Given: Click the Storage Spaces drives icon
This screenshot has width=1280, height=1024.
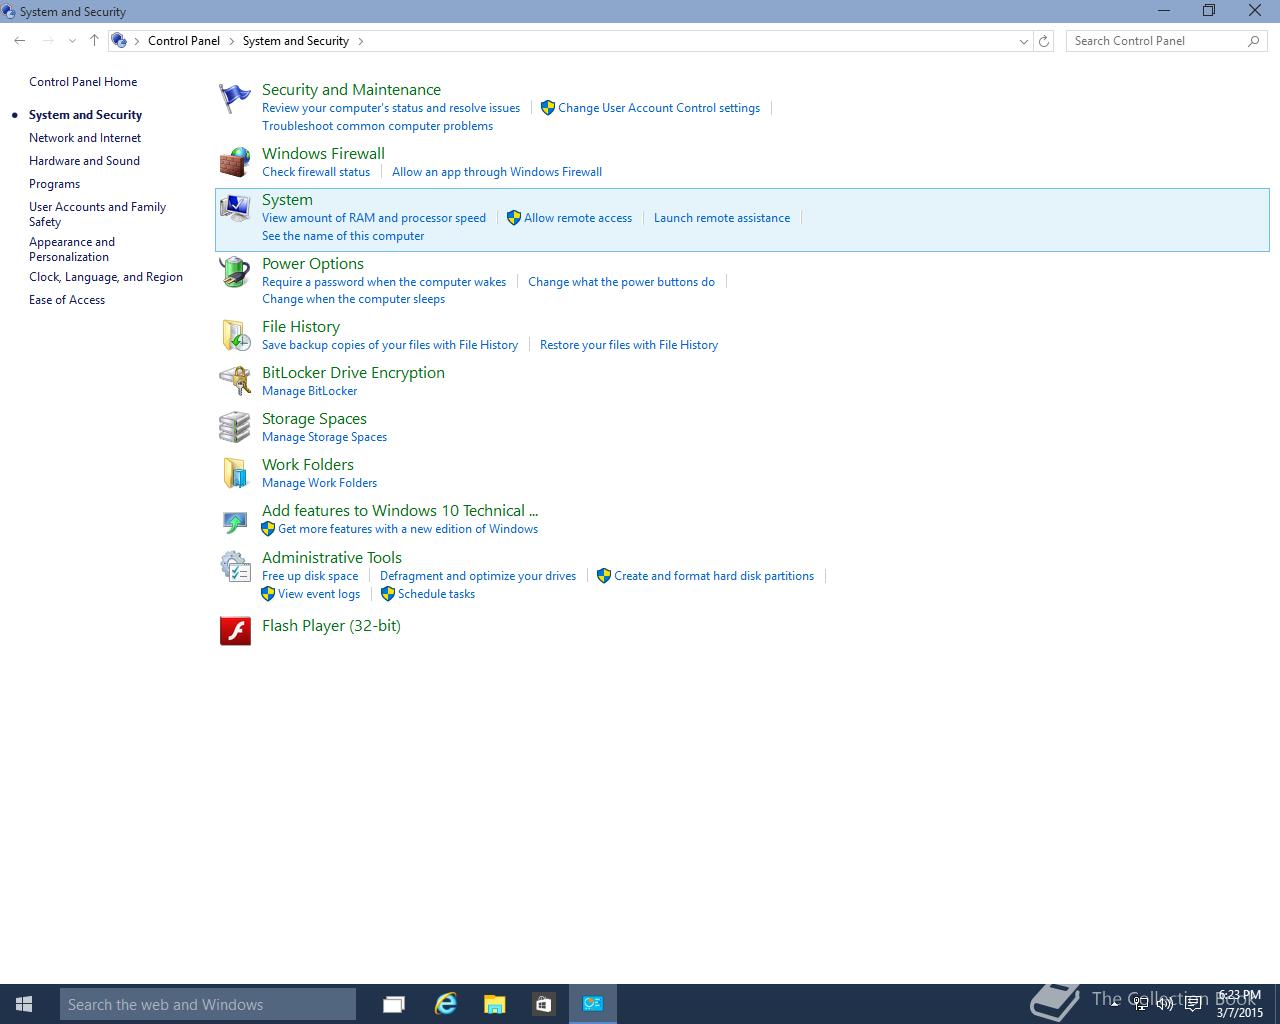Looking at the screenshot, I should pos(235,427).
